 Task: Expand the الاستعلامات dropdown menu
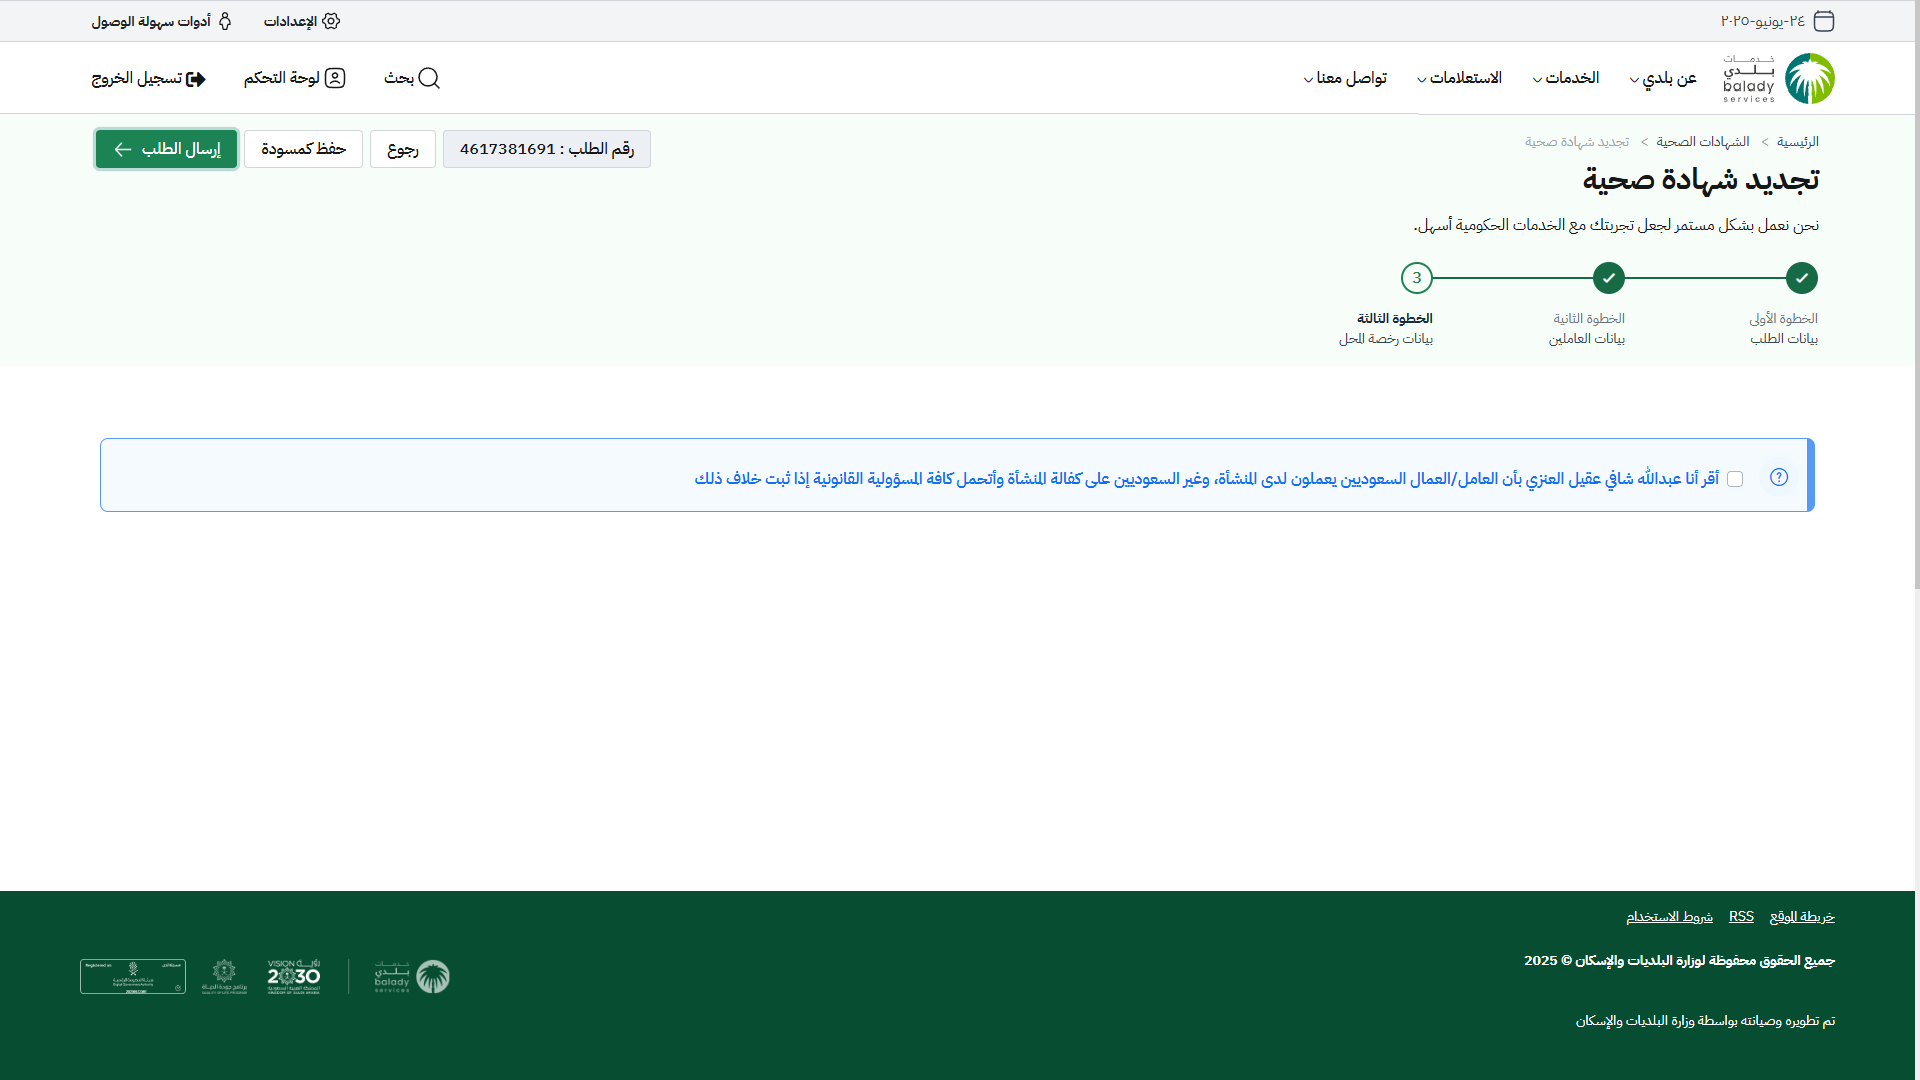tap(1459, 78)
